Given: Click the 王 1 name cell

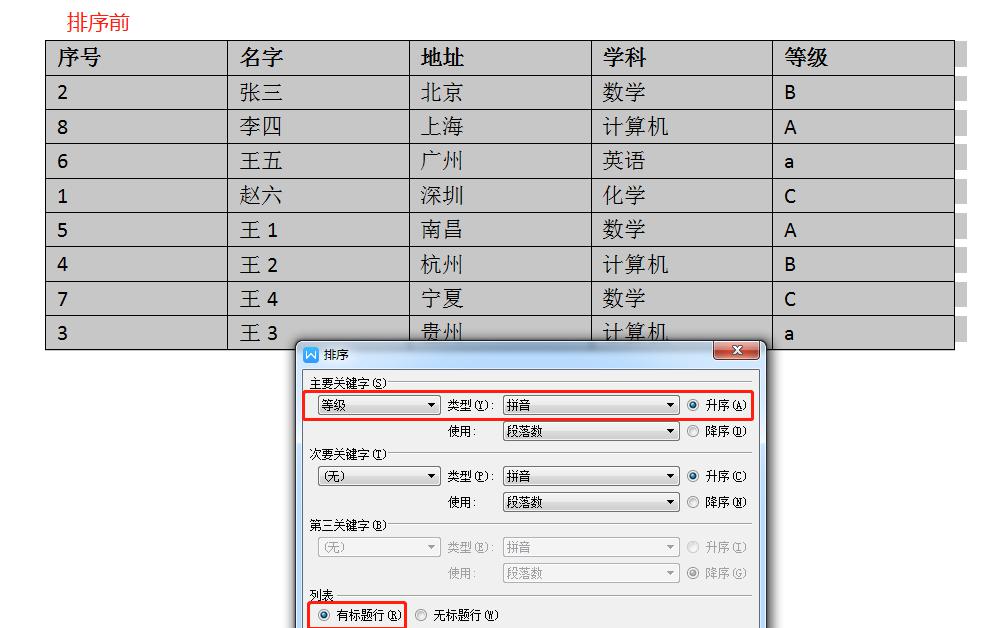Looking at the screenshot, I should point(318,230).
